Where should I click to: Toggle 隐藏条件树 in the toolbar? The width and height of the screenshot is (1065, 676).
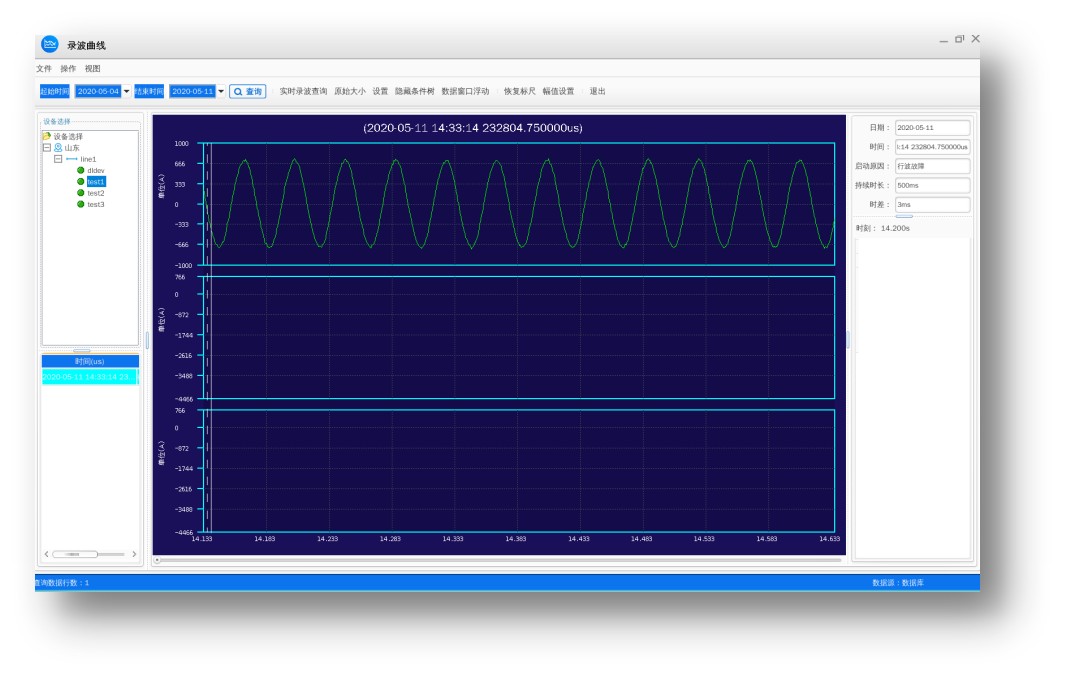[414, 91]
